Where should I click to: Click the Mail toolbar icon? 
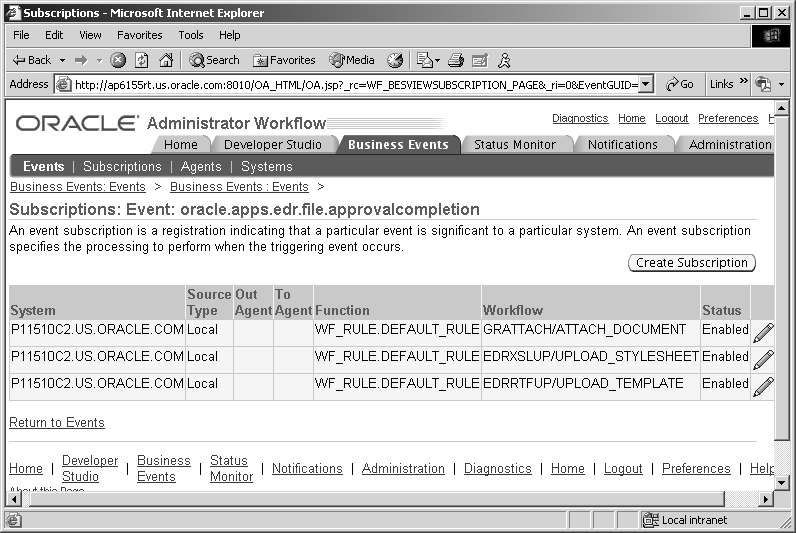(x=424, y=60)
